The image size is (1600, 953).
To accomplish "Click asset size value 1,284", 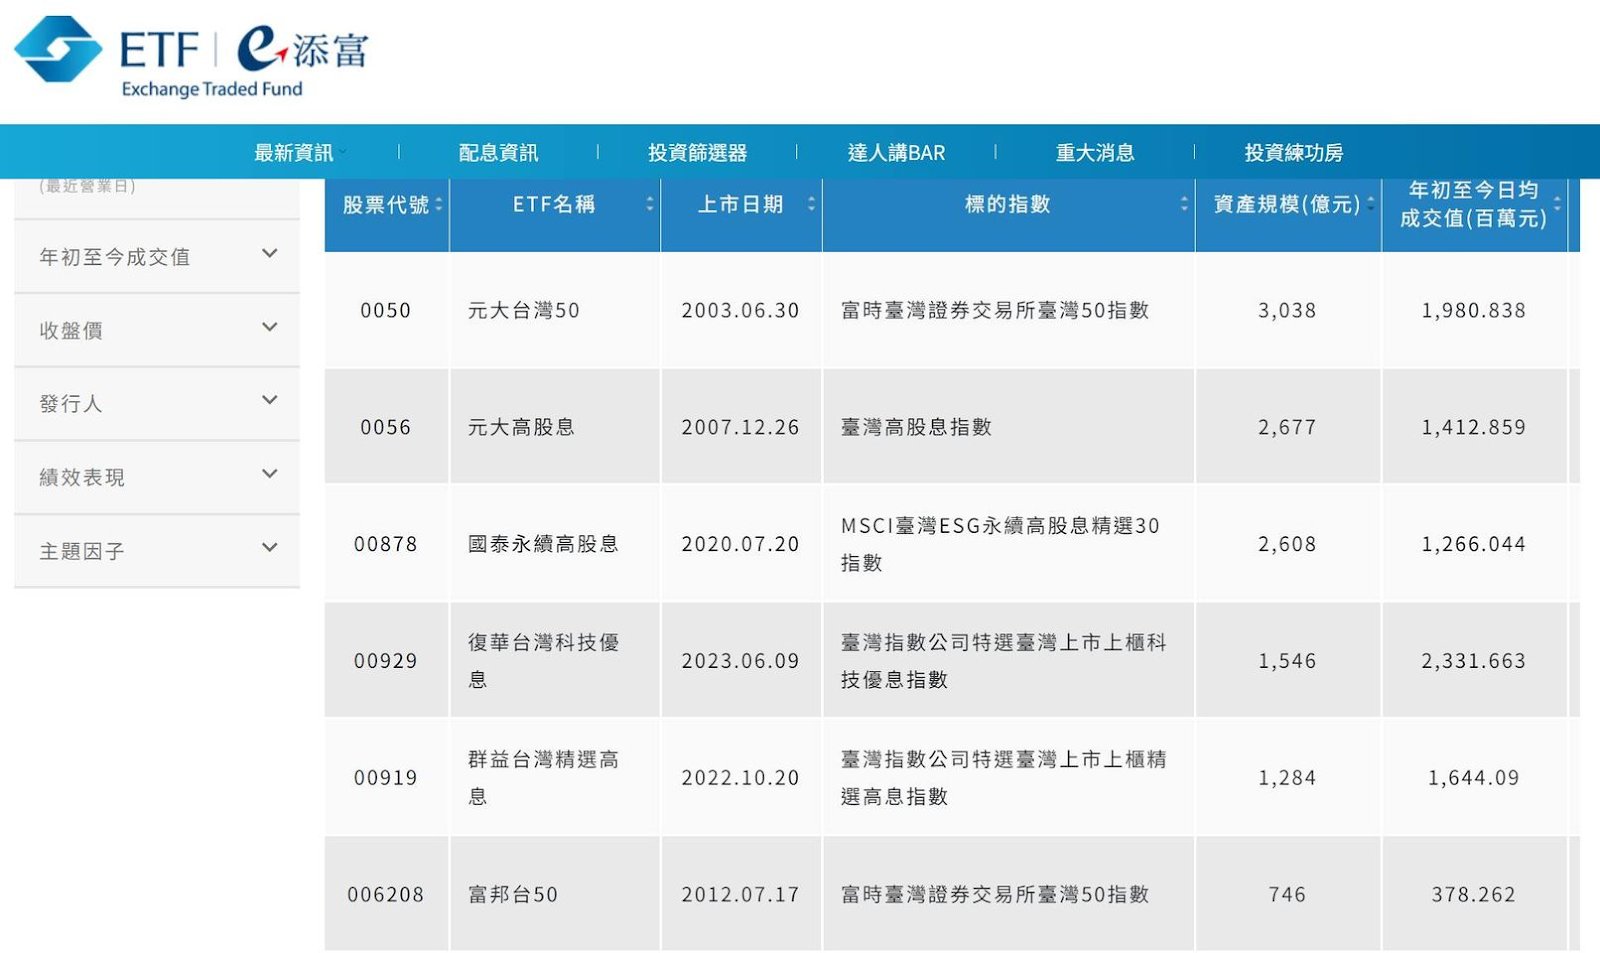I will click(x=1287, y=777).
